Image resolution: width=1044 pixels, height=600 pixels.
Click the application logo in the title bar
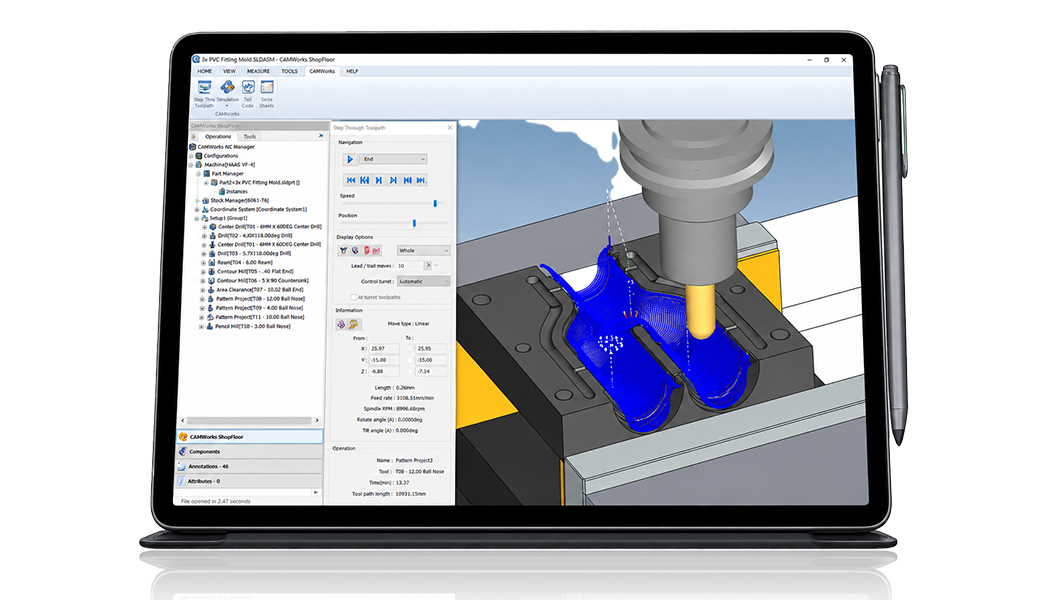[196, 59]
